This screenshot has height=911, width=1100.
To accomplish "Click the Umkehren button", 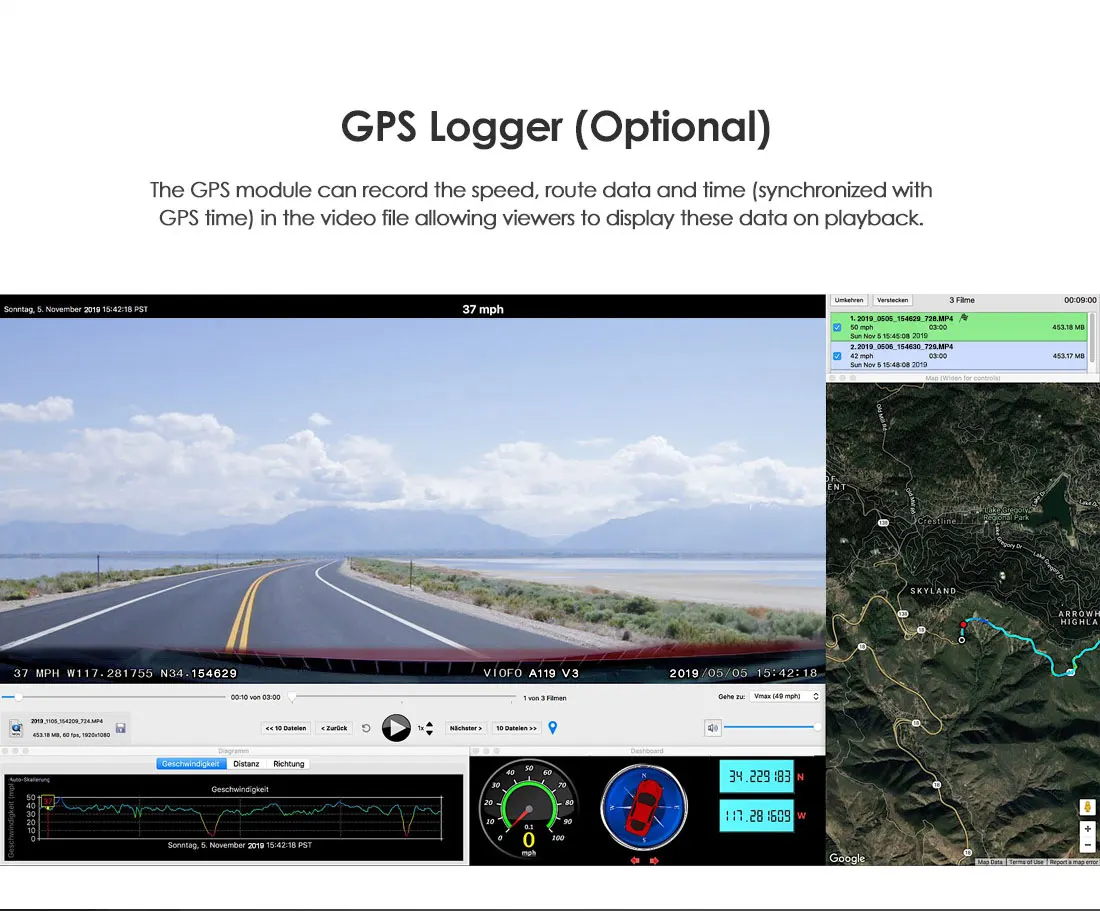I will (849, 300).
